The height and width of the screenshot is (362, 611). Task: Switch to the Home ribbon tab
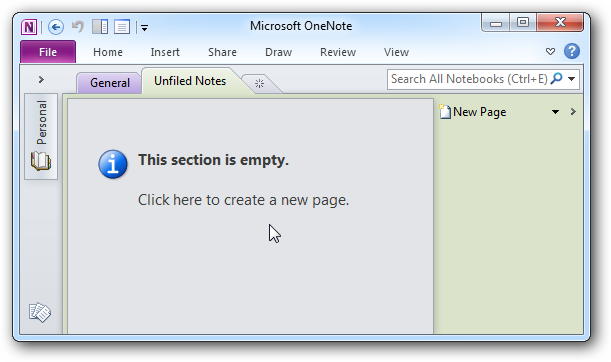click(108, 52)
